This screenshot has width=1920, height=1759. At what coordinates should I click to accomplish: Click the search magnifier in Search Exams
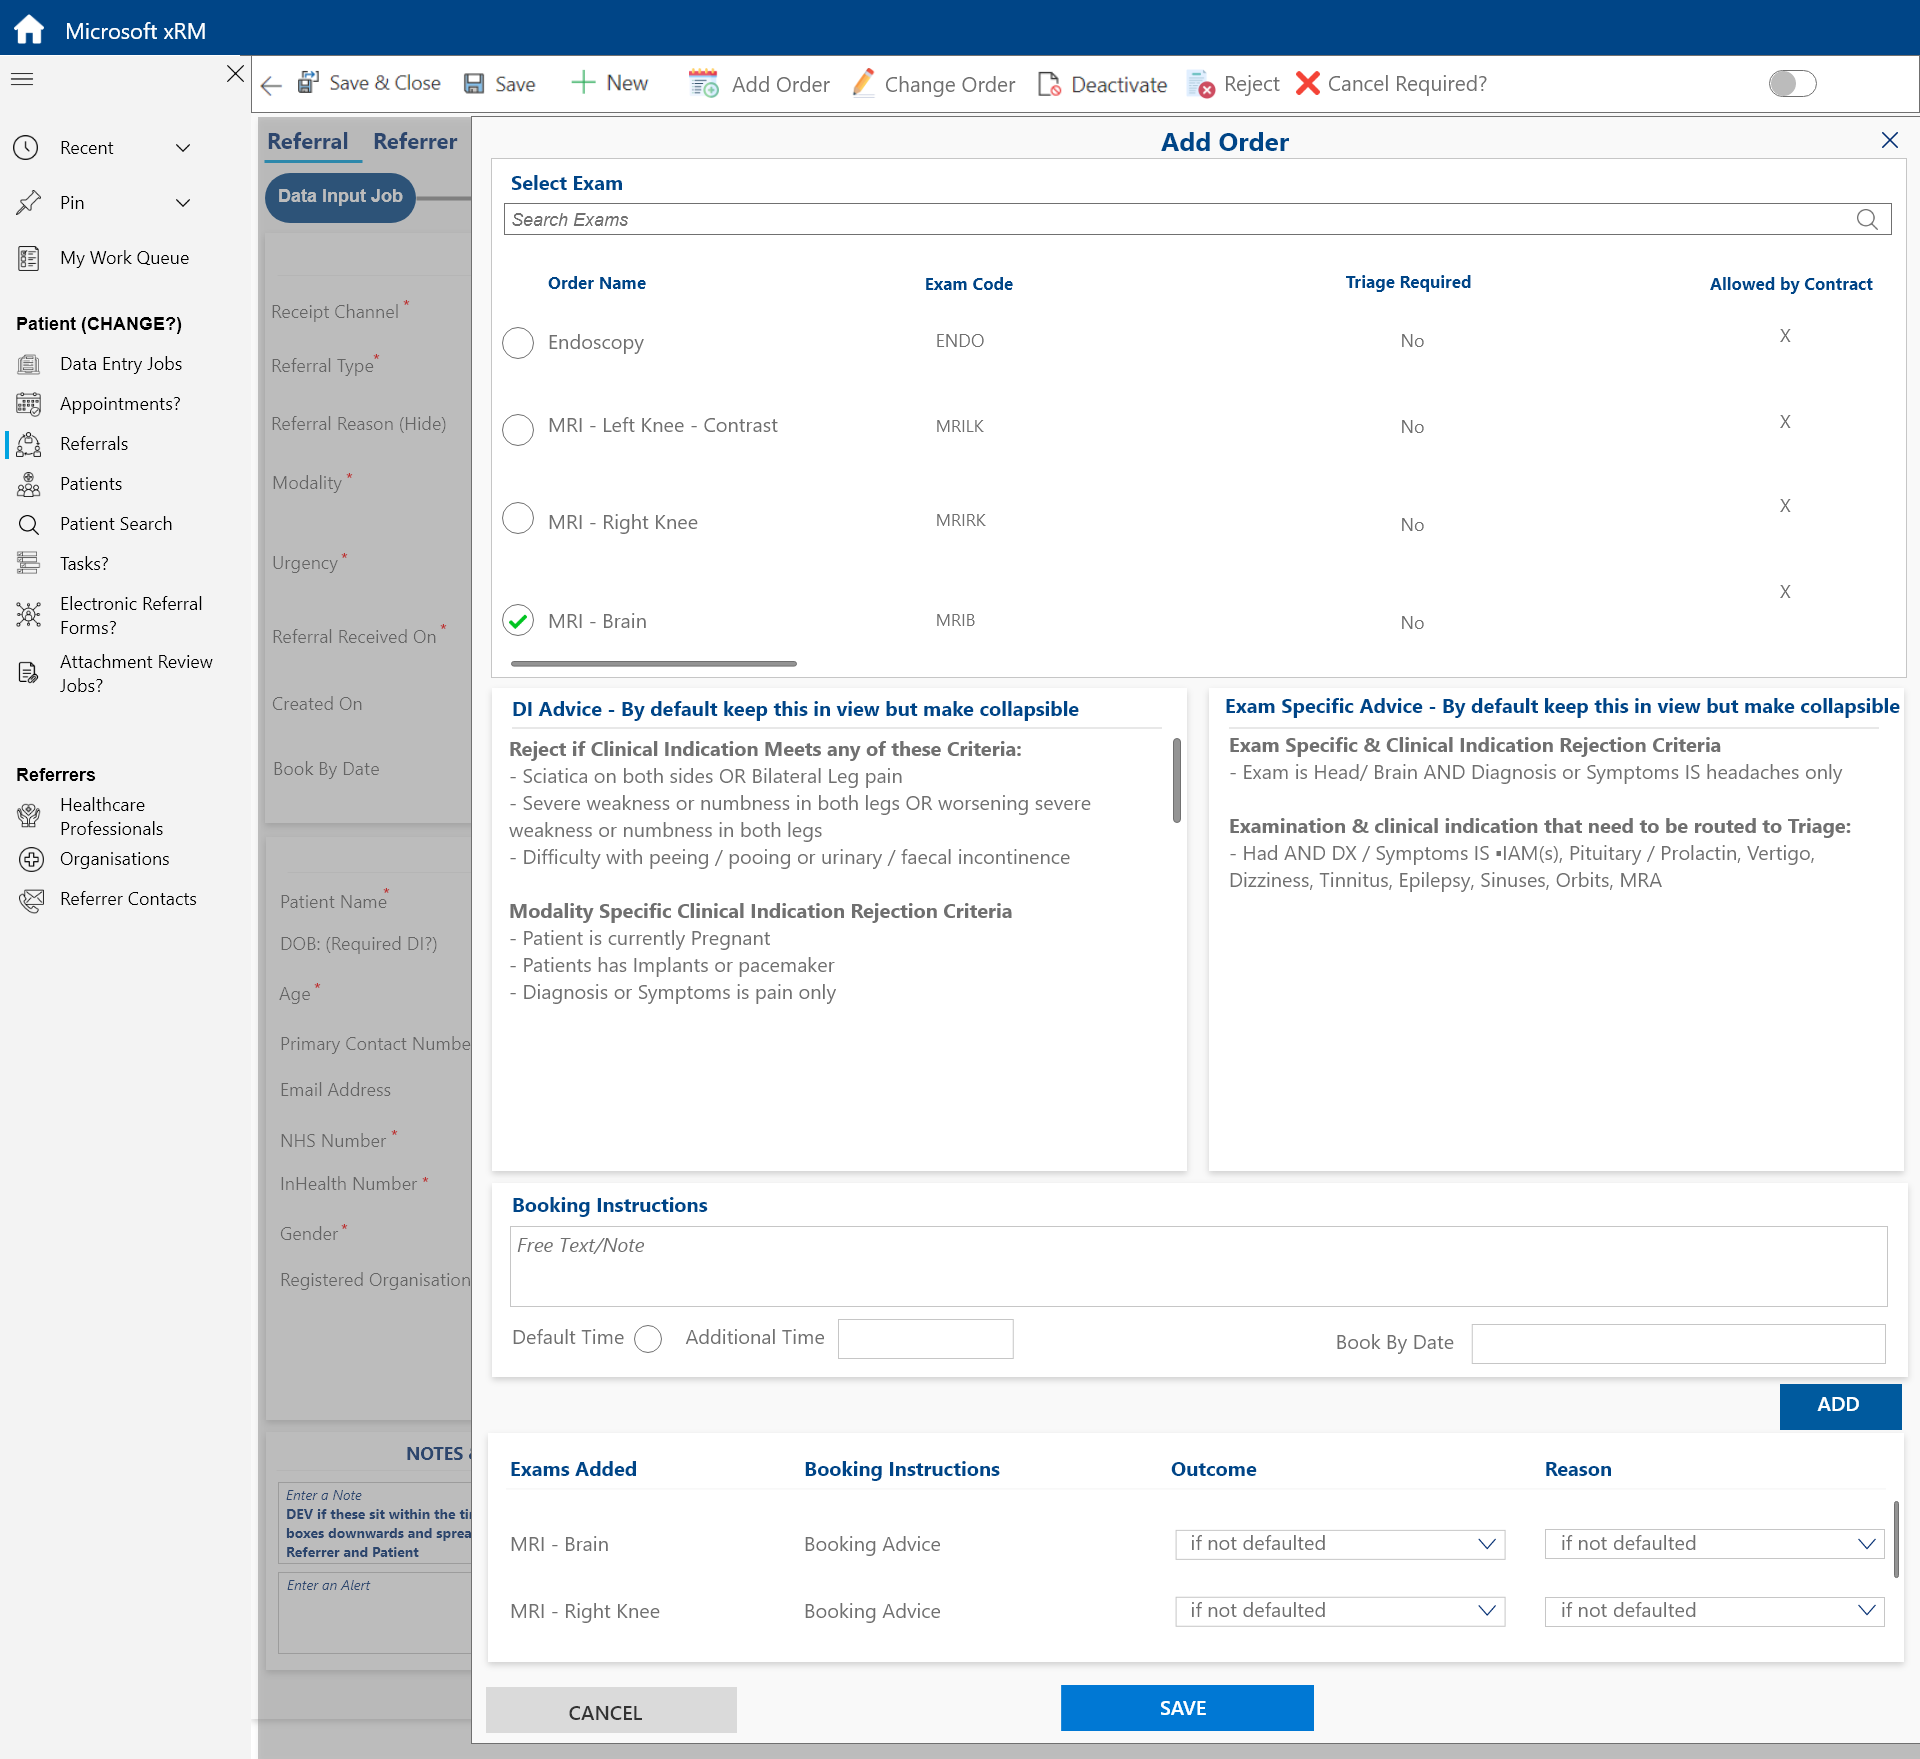click(x=1866, y=219)
